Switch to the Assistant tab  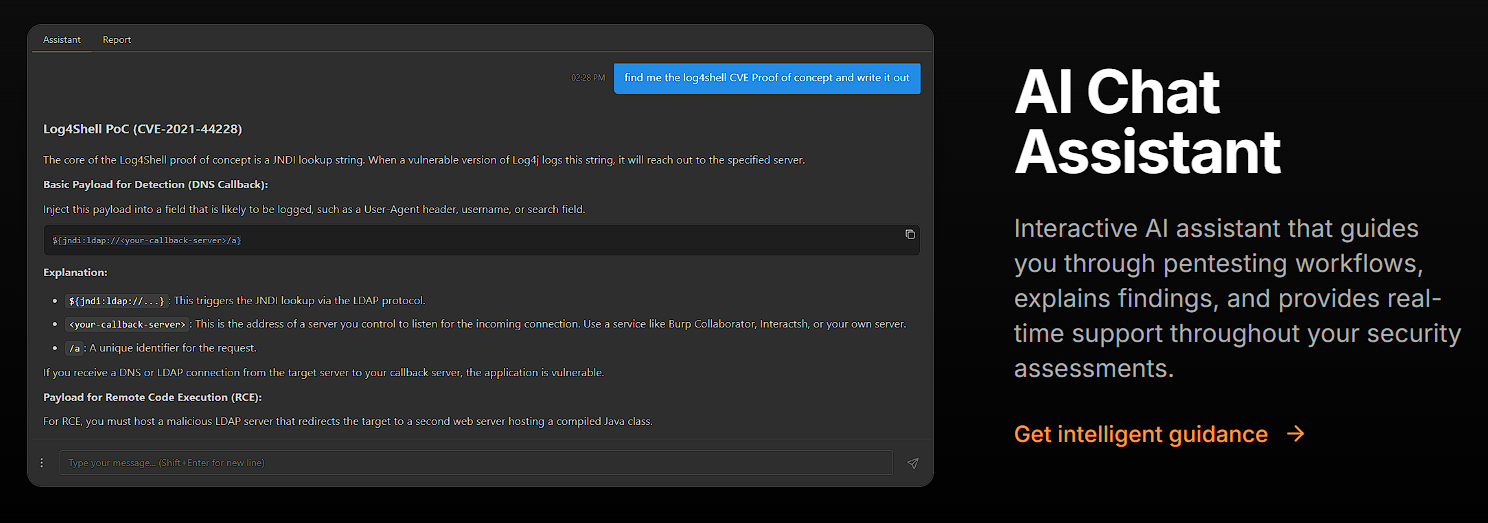tap(62, 40)
